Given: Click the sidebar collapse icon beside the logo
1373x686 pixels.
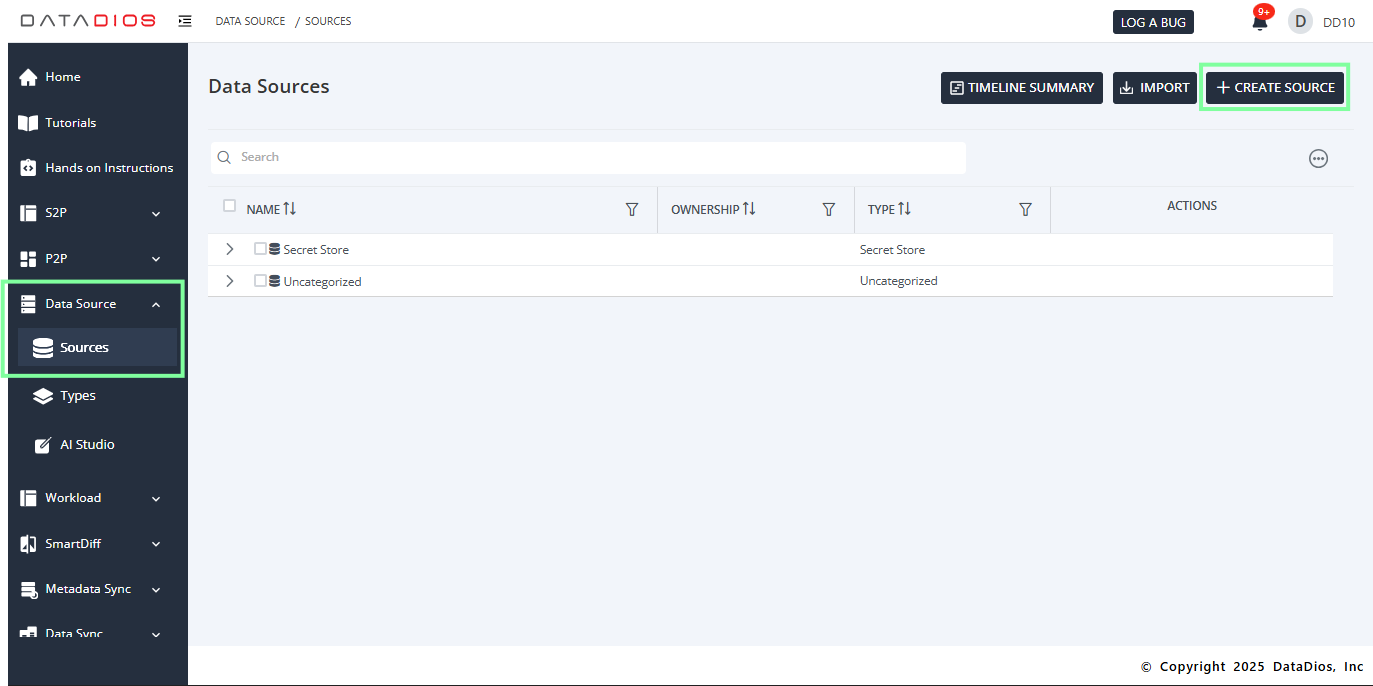Looking at the screenshot, I should (x=185, y=20).
